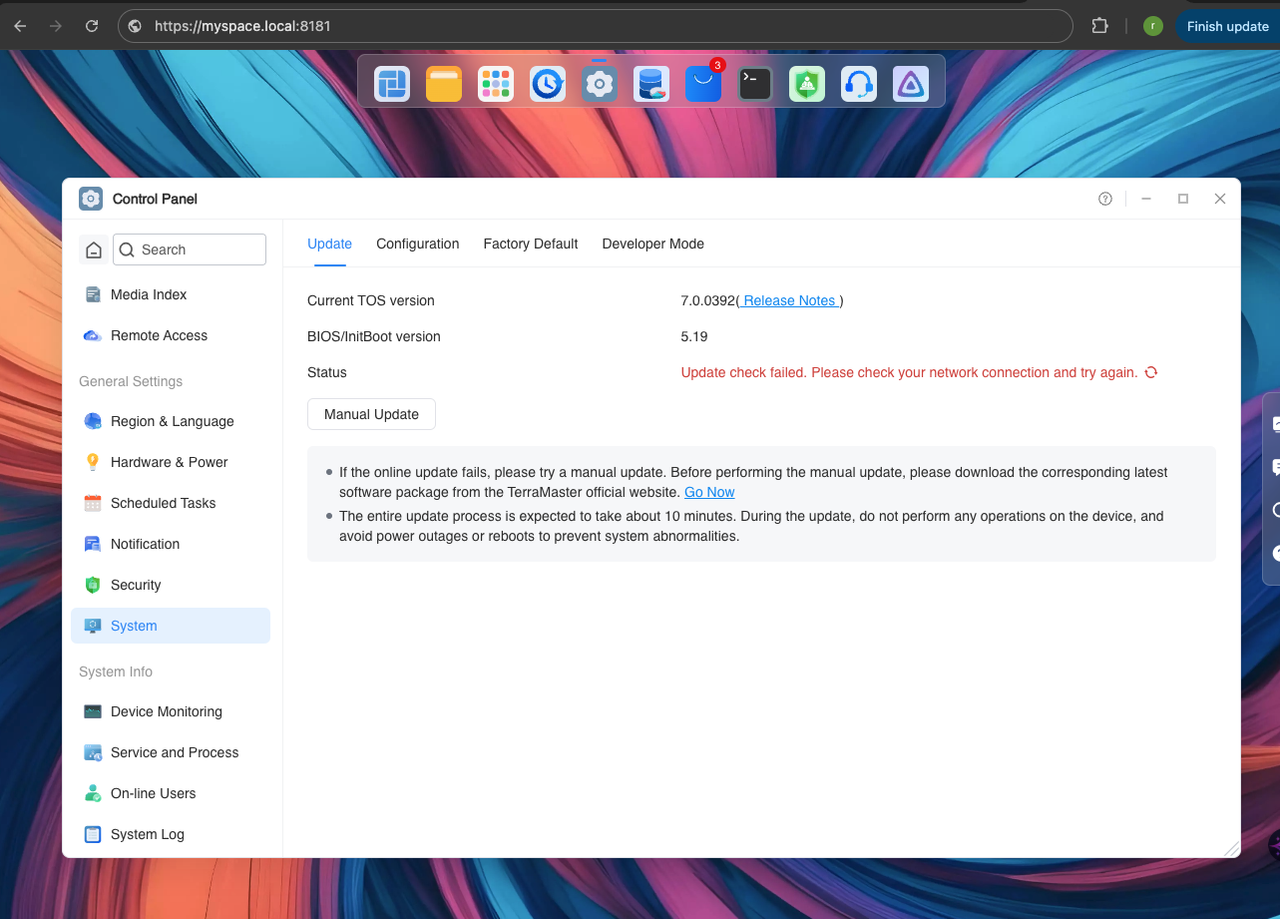Click the browser address bar URL

click(x=243, y=26)
